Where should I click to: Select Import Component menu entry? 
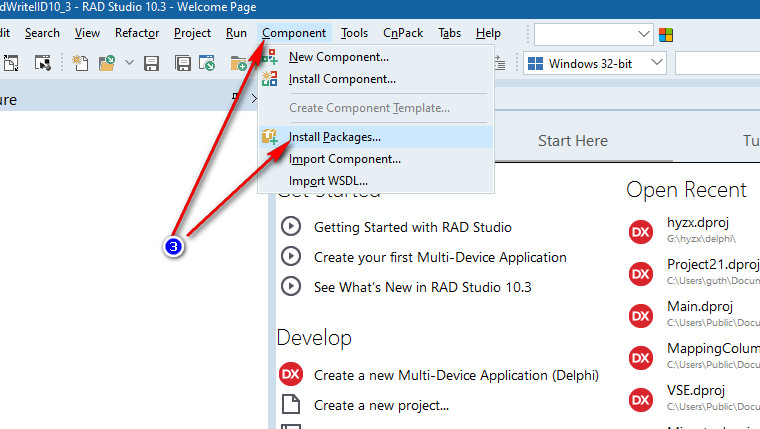376,159
